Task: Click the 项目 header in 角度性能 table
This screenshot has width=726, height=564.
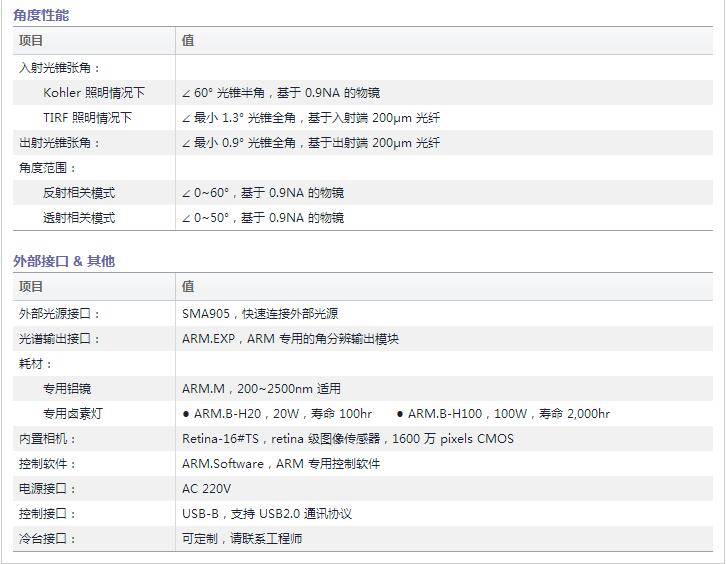Action: click(x=31, y=40)
